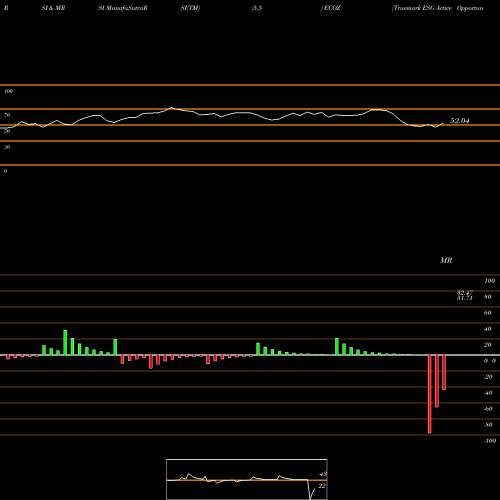Click the value 48 in mini chart
Screen dimensions: 500x500
(323, 474)
